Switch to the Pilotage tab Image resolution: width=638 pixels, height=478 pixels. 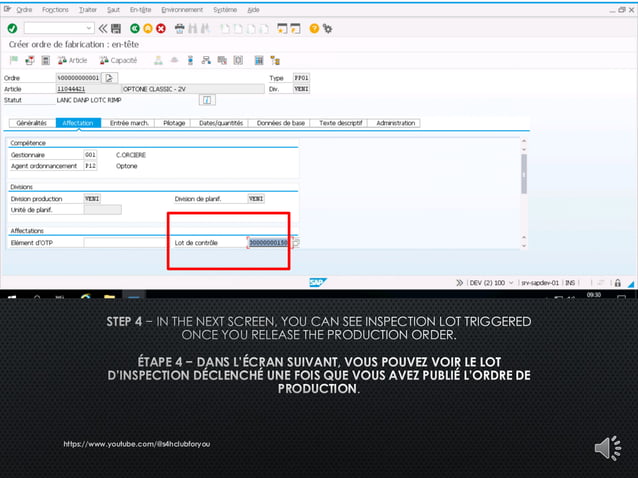click(174, 123)
